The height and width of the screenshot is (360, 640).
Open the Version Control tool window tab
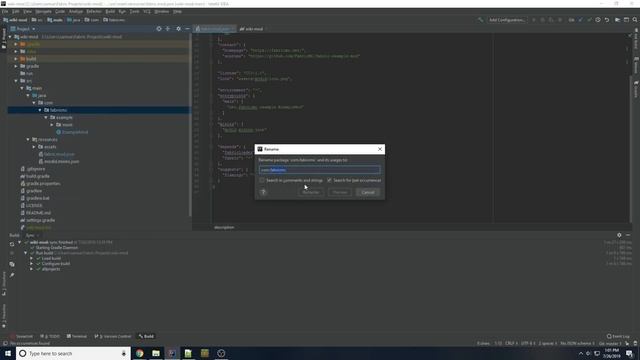[x=113, y=336]
